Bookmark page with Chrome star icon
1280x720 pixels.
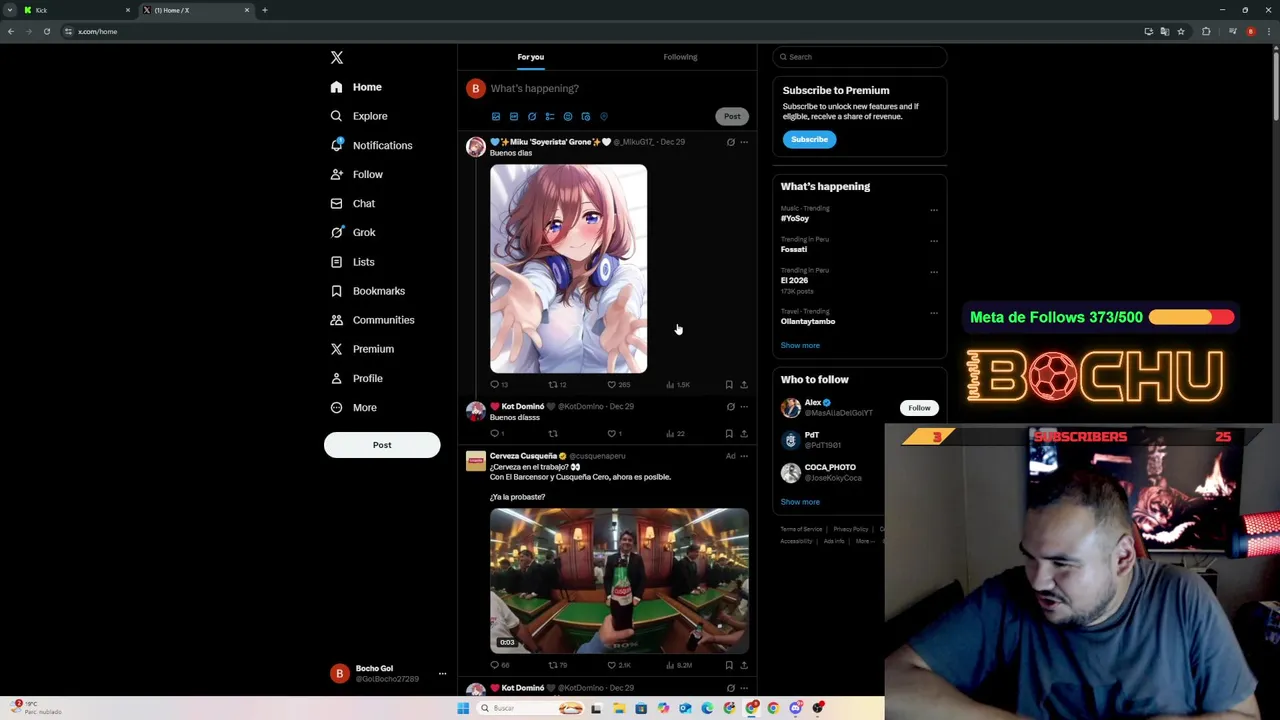(x=1181, y=32)
